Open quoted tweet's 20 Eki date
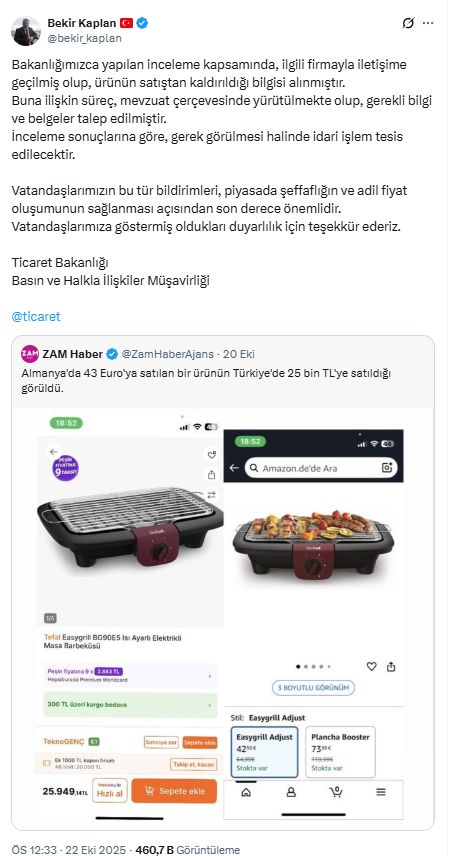 pyautogui.click(x=239, y=354)
